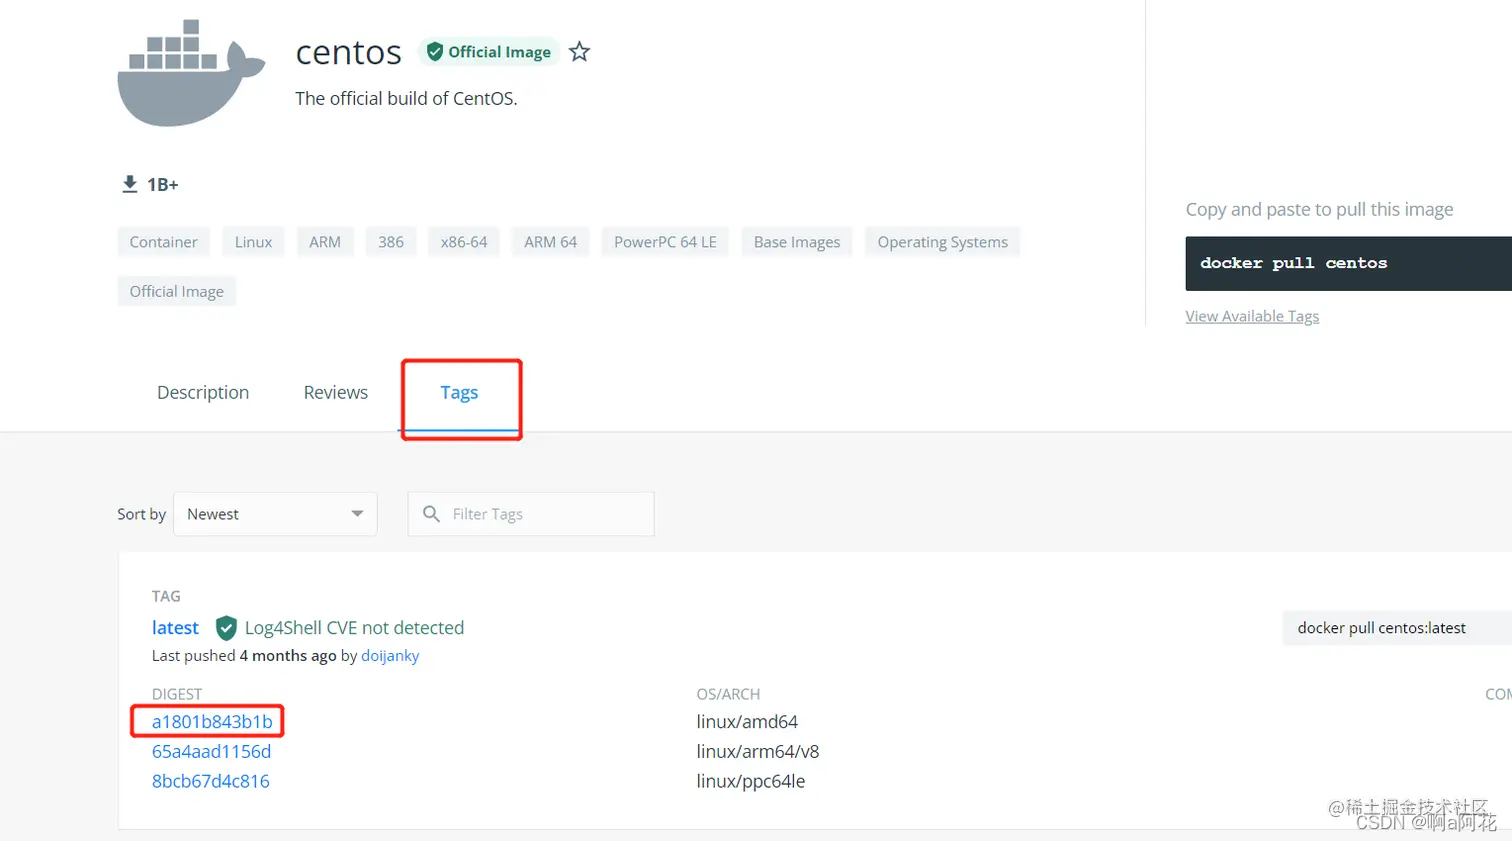Open the View Available Tags link
The image size is (1512, 841).
tap(1252, 316)
